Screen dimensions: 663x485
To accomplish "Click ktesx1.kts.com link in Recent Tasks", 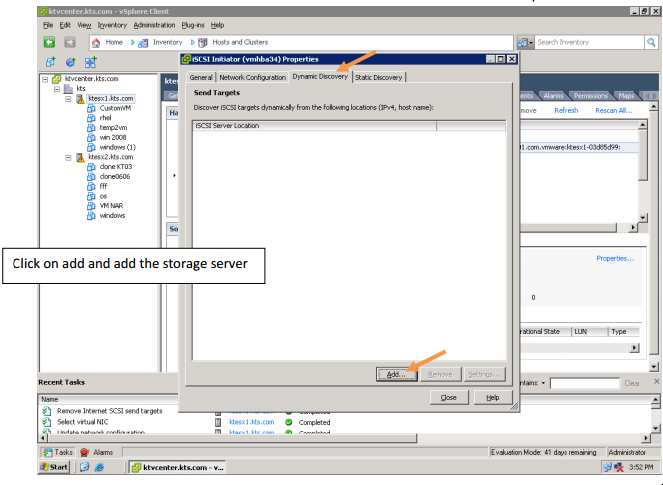I will pyautogui.click(x=252, y=422).
